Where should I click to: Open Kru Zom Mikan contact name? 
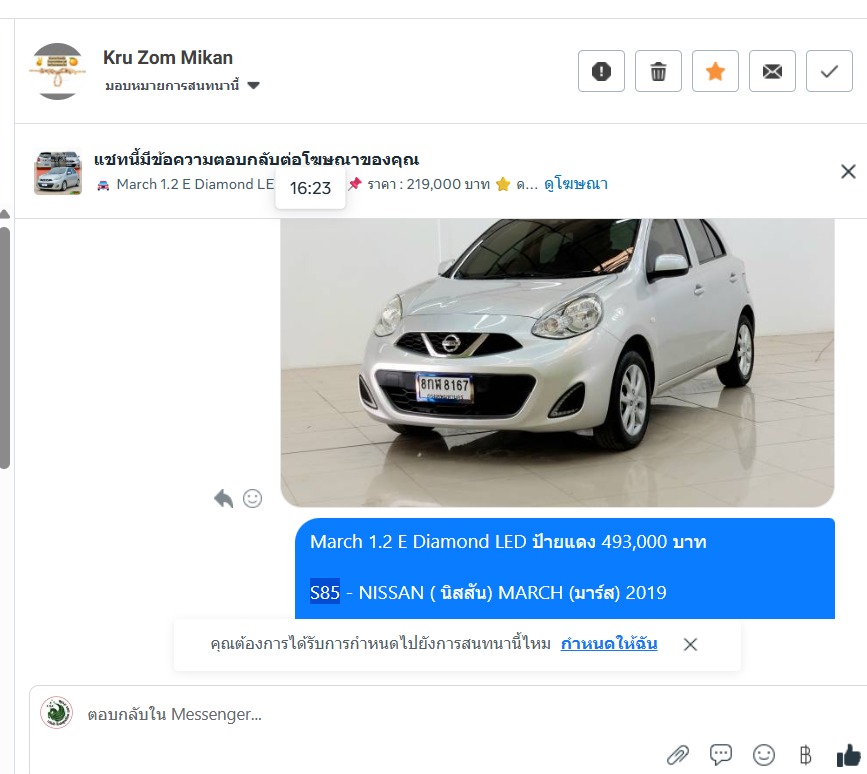[168, 57]
